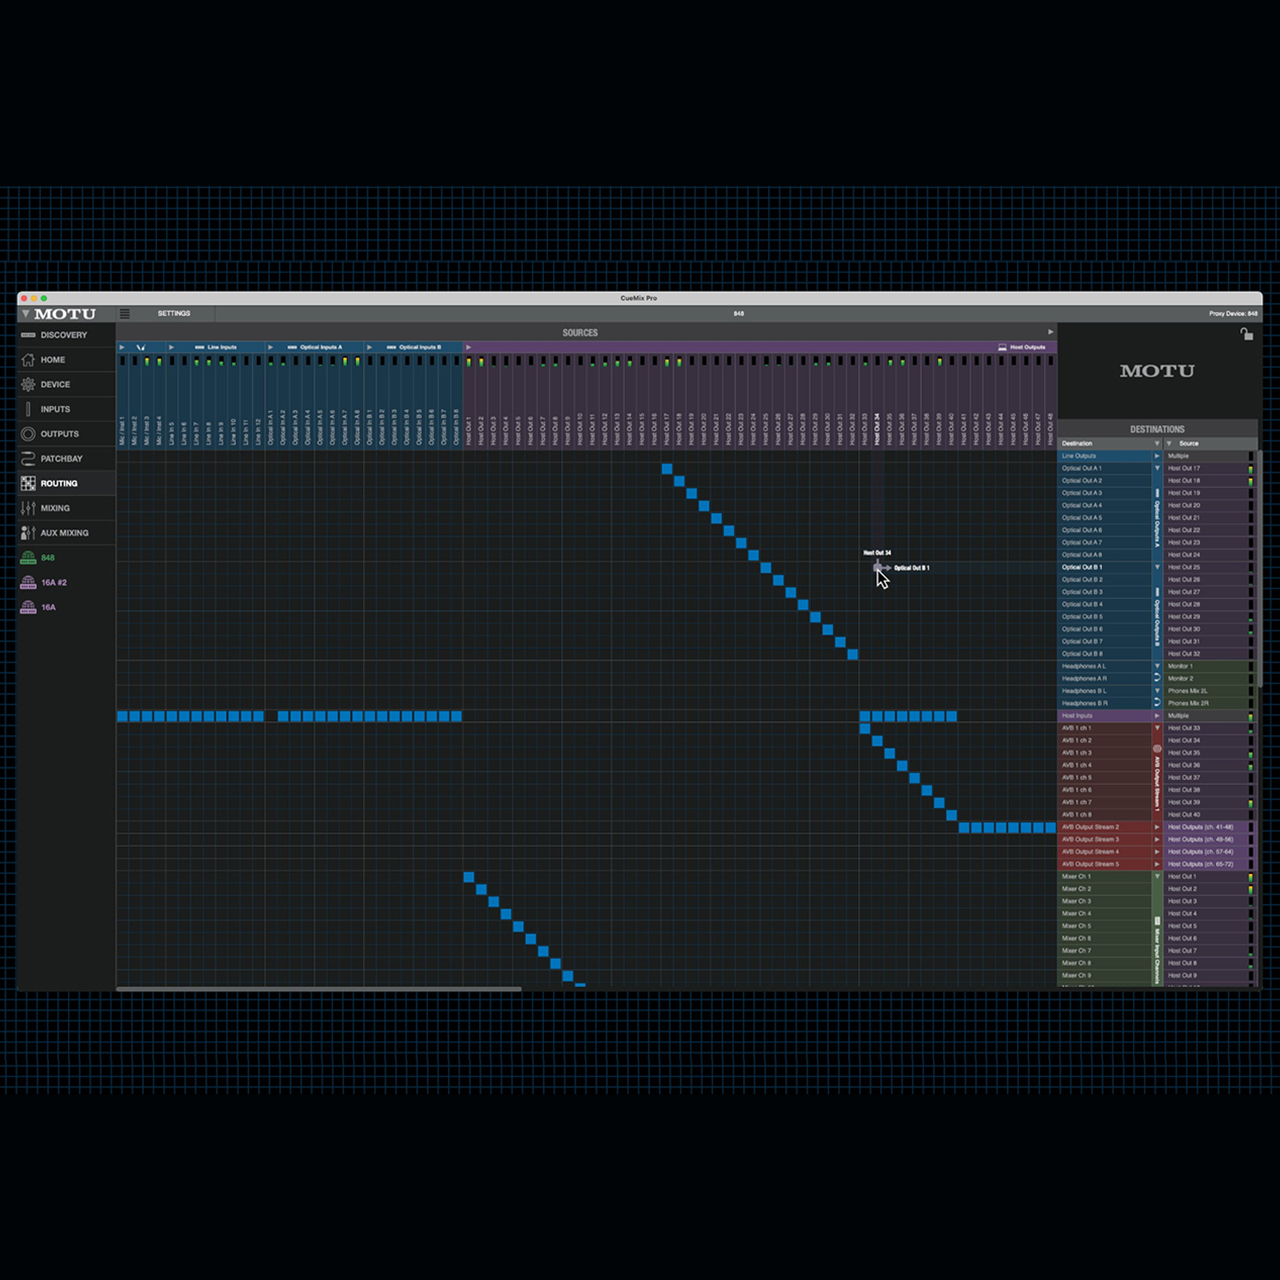Expand AVB Output Stream 2 group

click(1157, 827)
